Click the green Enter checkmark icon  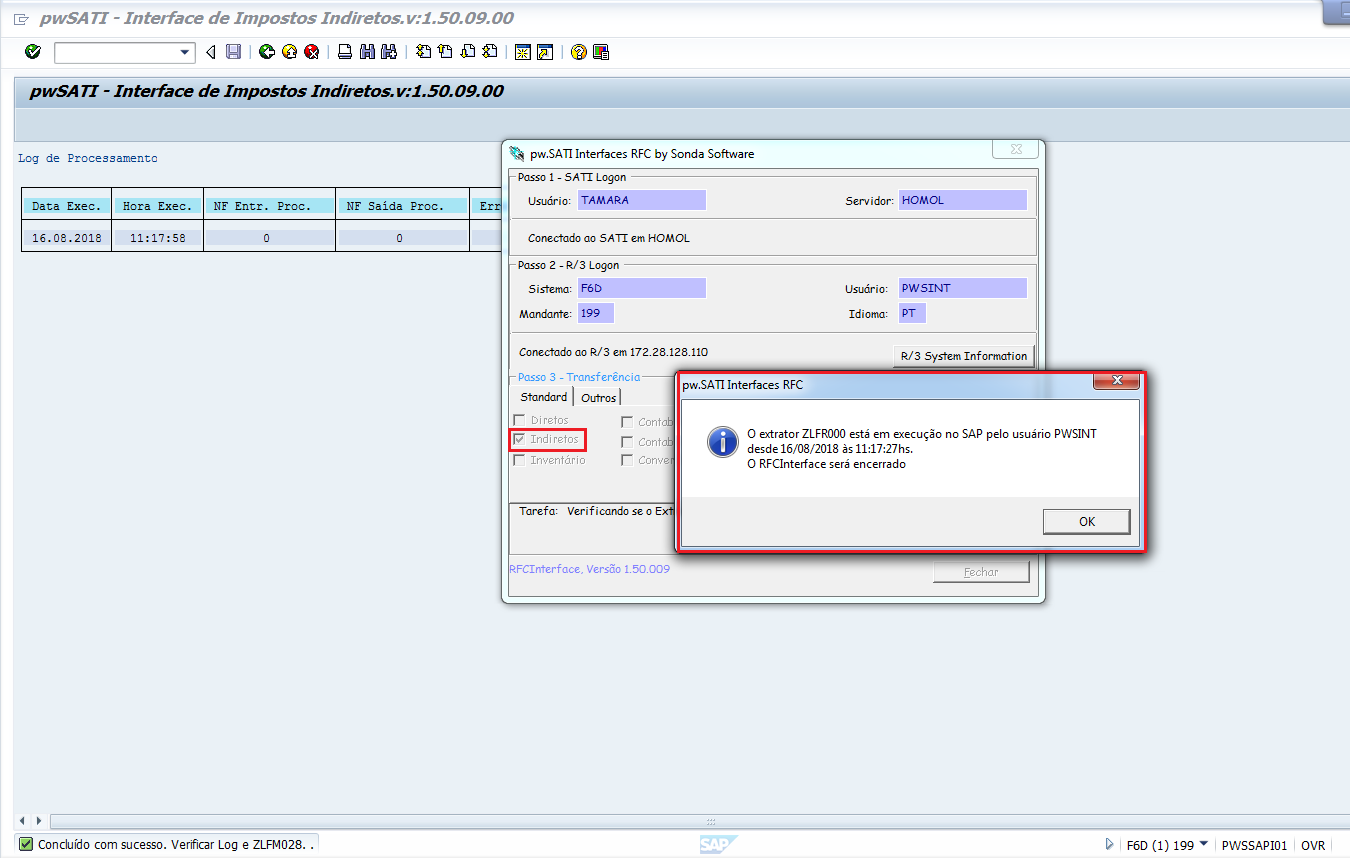click(x=33, y=52)
